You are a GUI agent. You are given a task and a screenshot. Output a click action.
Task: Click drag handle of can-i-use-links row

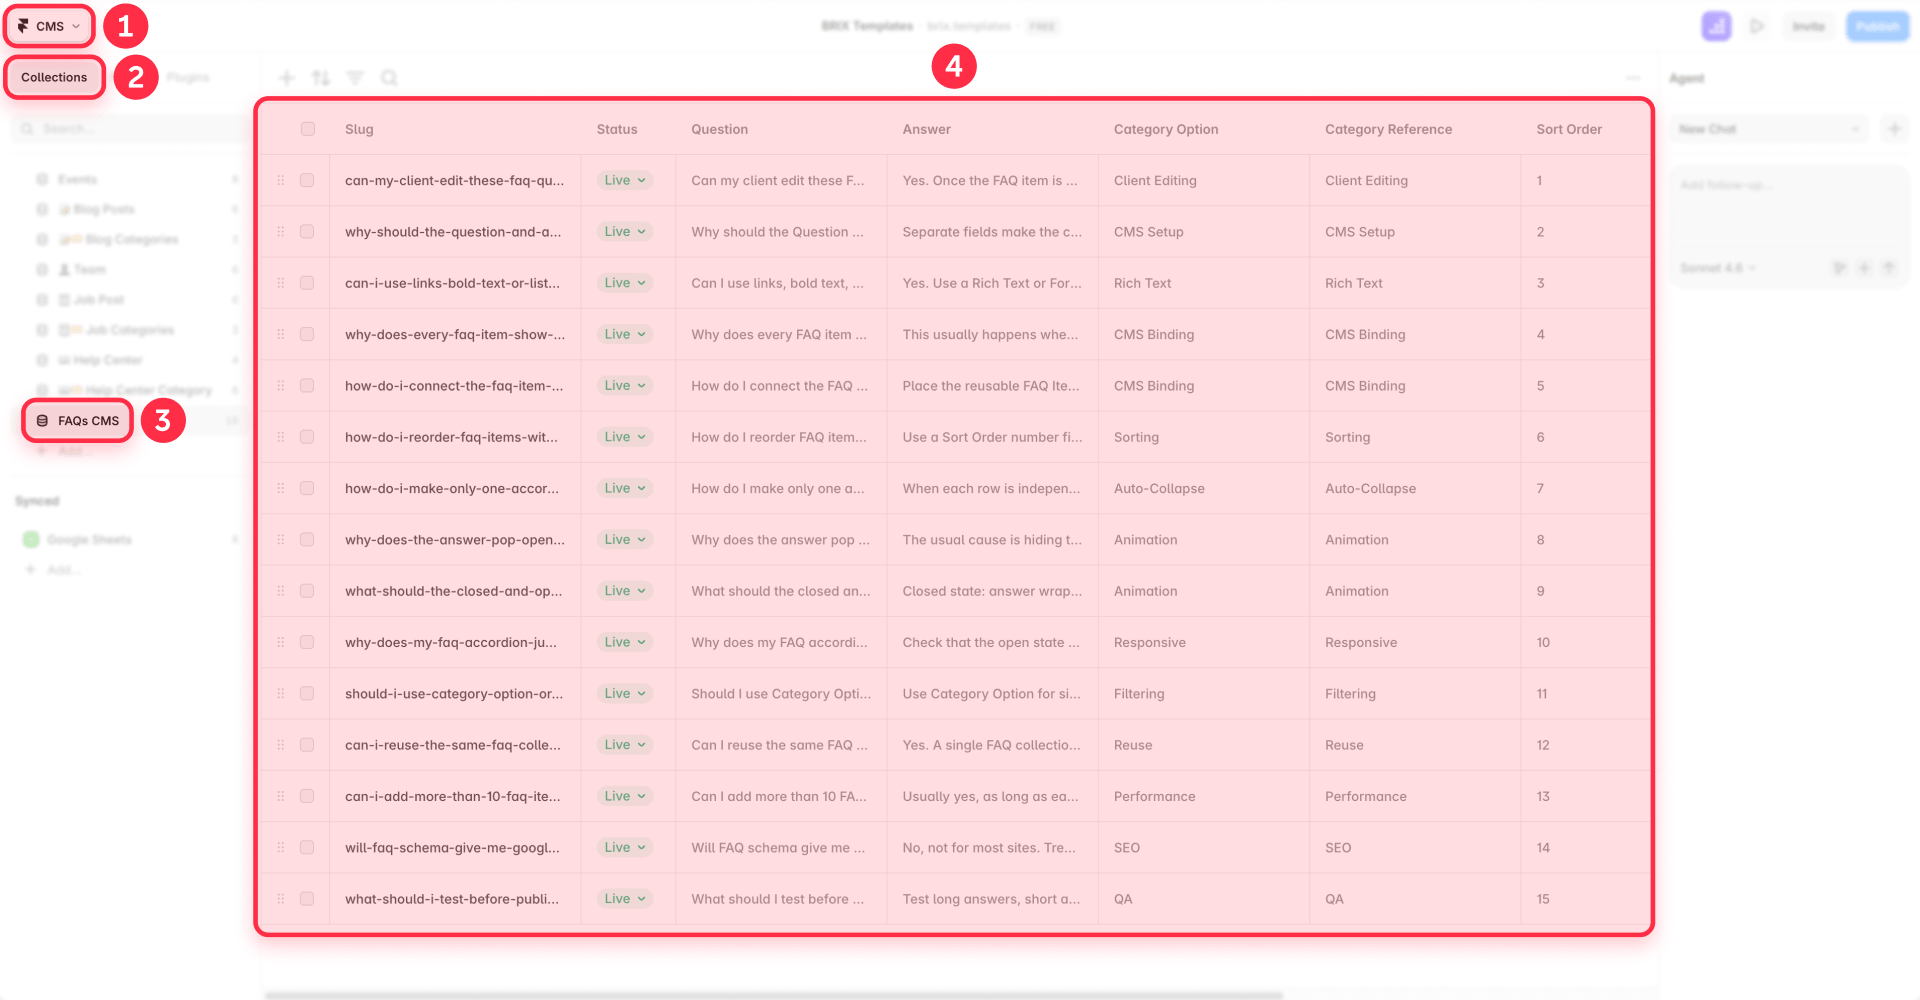[x=281, y=283]
